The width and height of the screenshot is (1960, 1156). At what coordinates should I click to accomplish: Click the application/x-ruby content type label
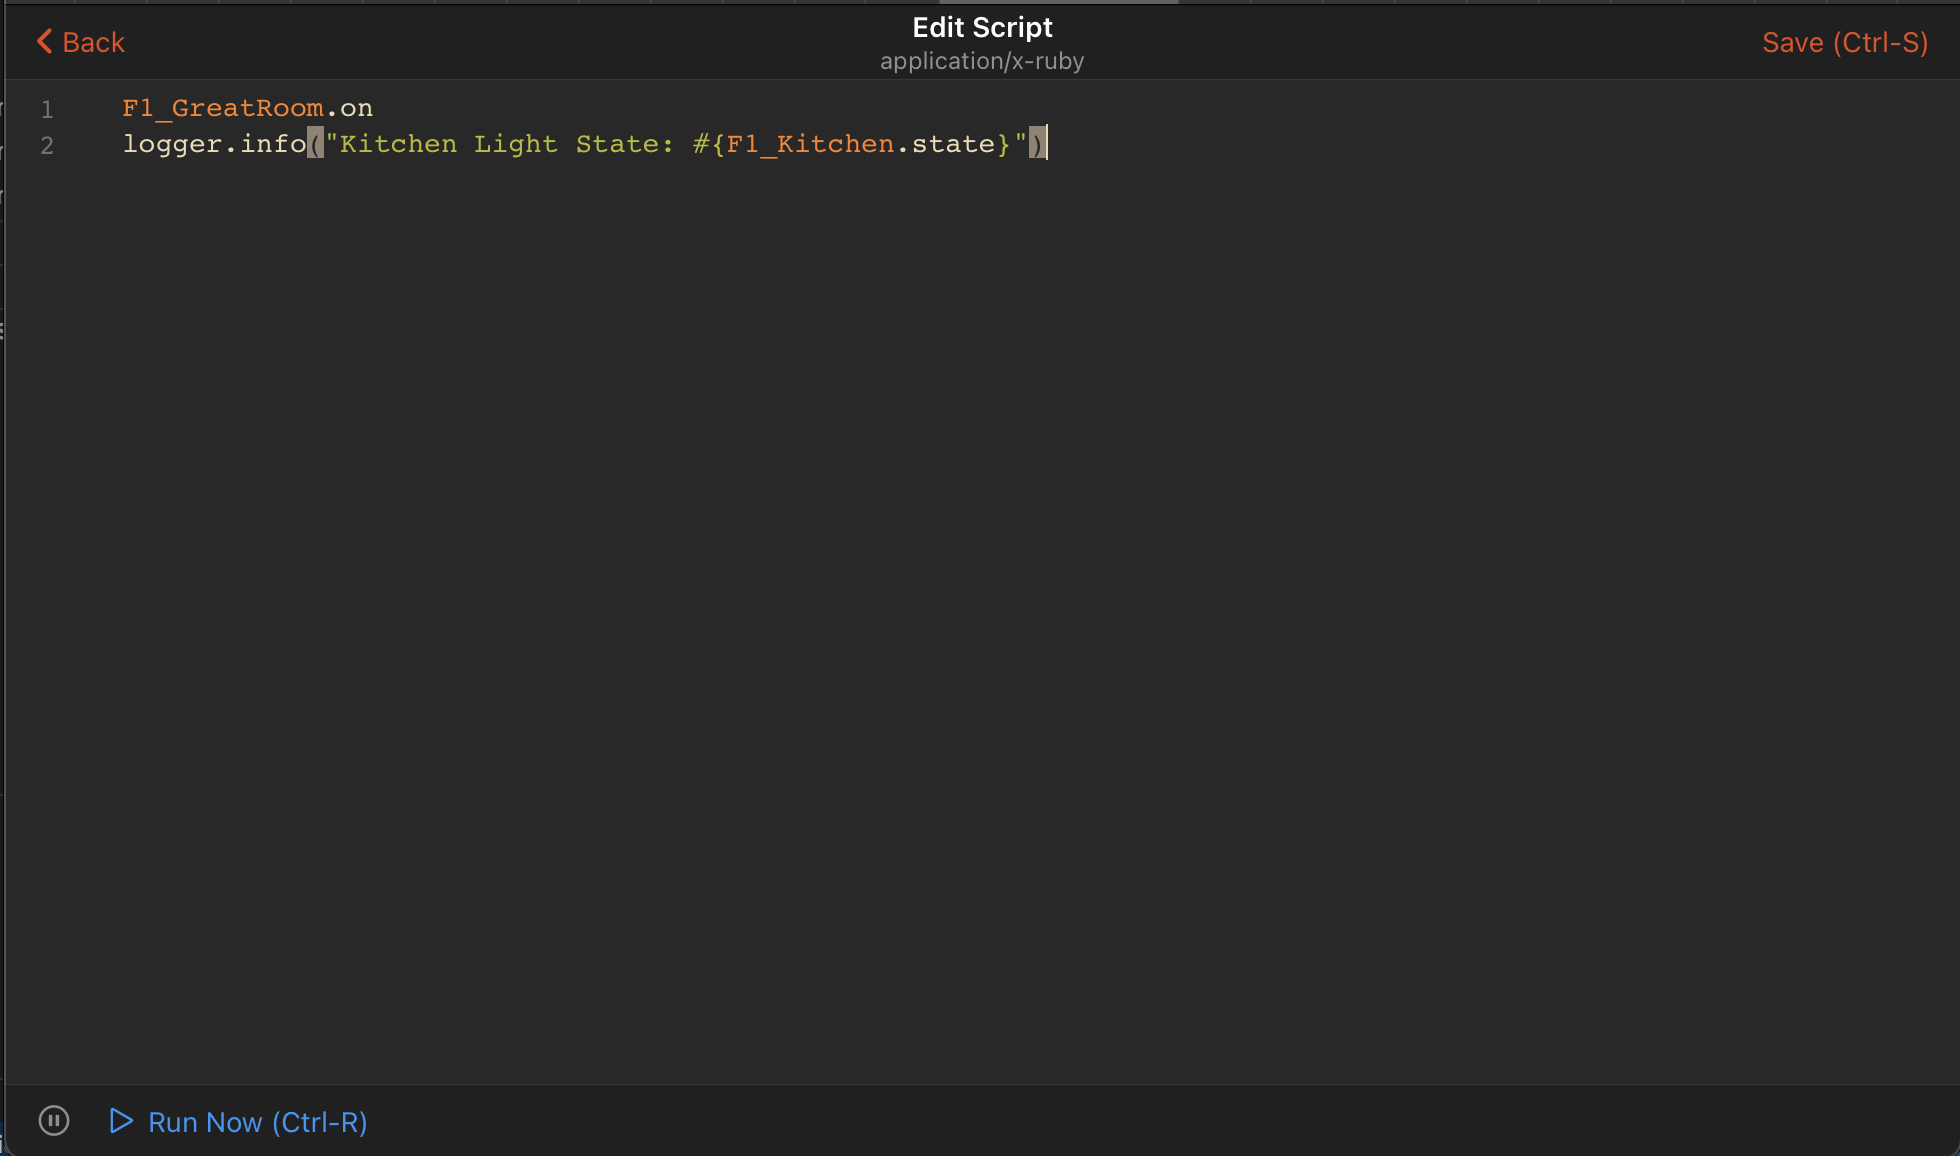(x=981, y=61)
